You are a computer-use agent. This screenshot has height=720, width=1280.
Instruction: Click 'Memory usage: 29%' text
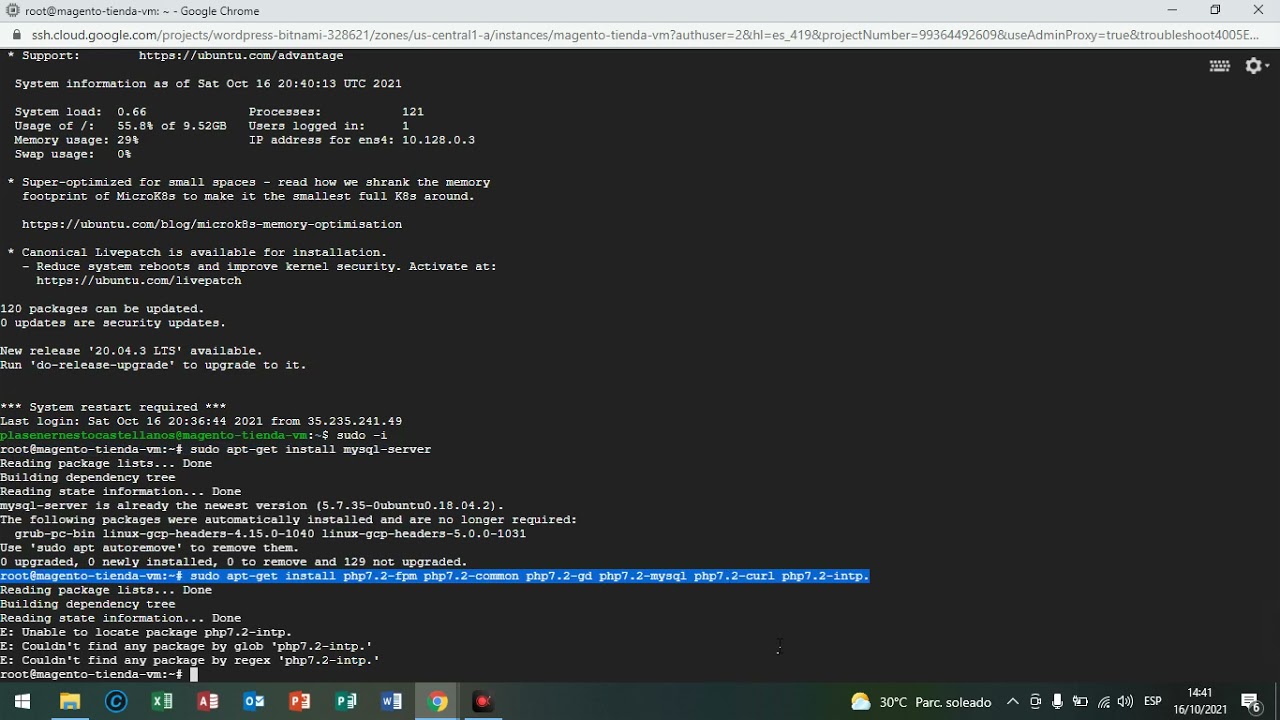coord(76,140)
